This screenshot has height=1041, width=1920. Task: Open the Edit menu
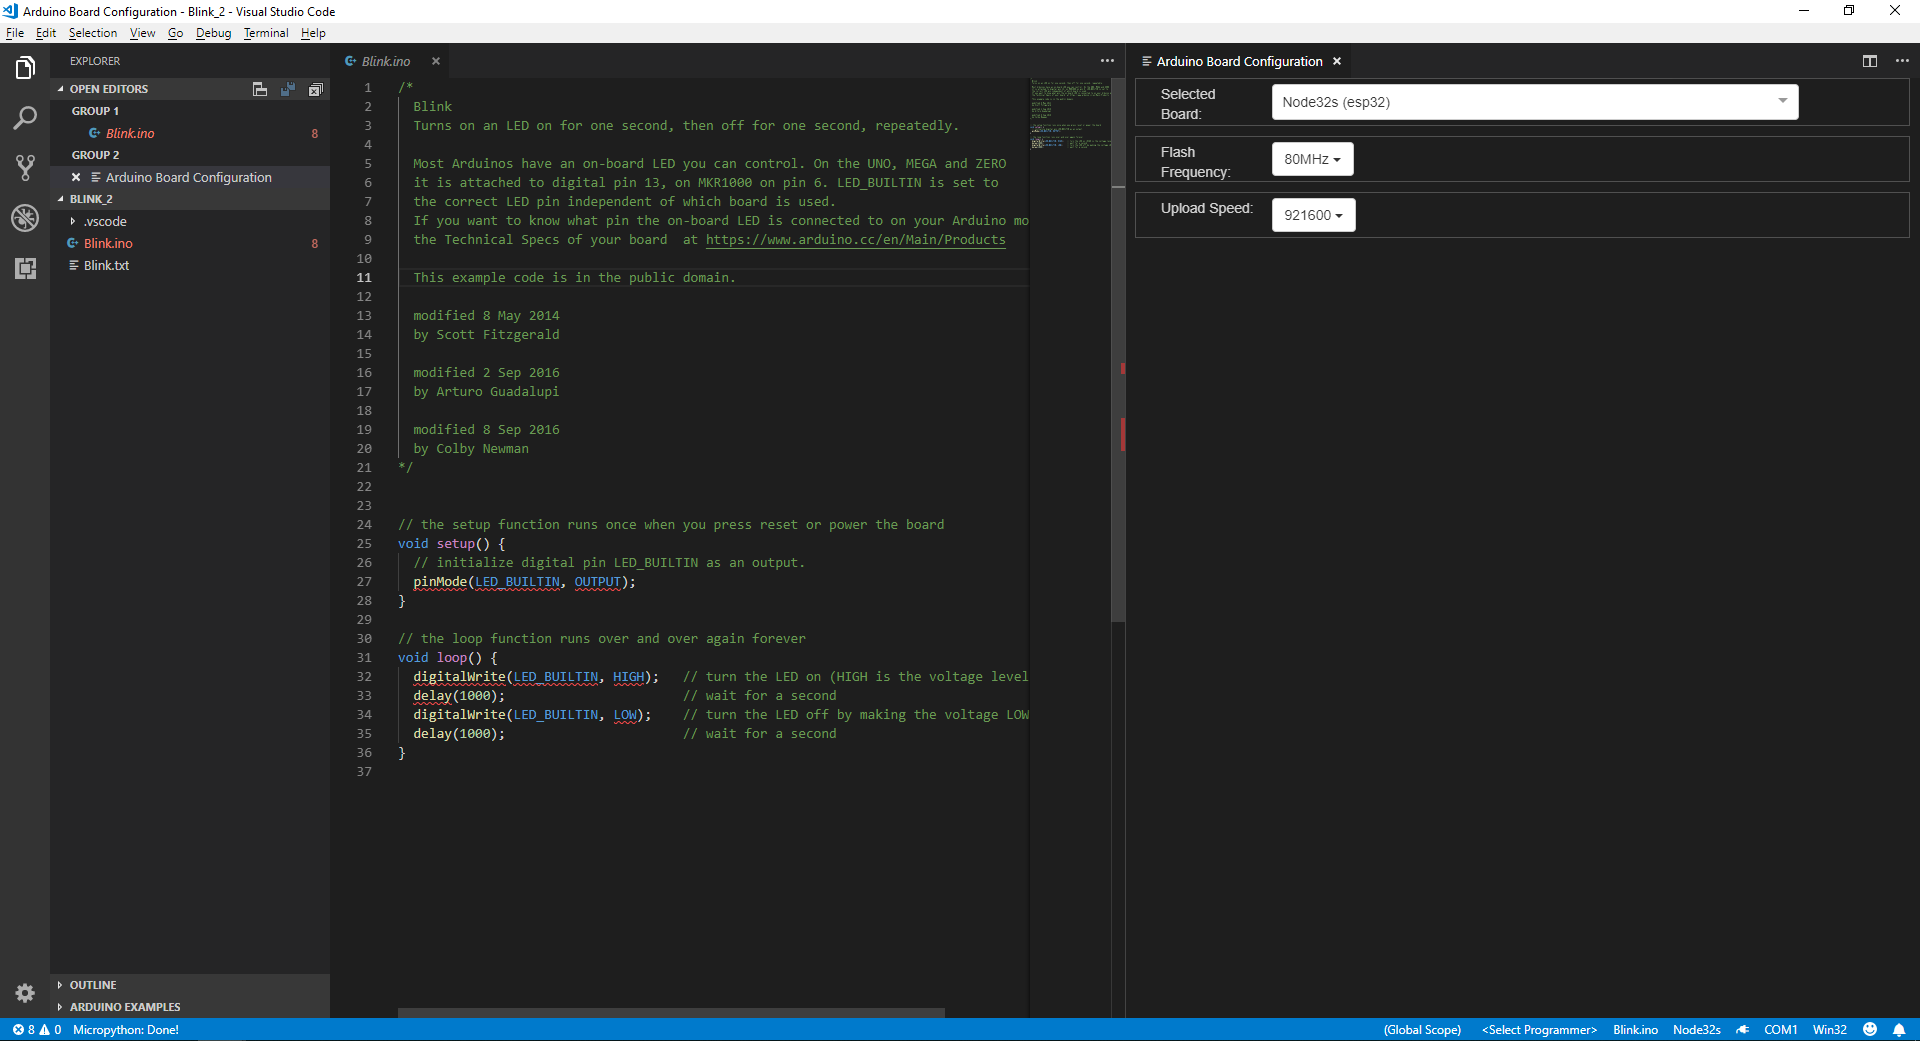click(46, 33)
